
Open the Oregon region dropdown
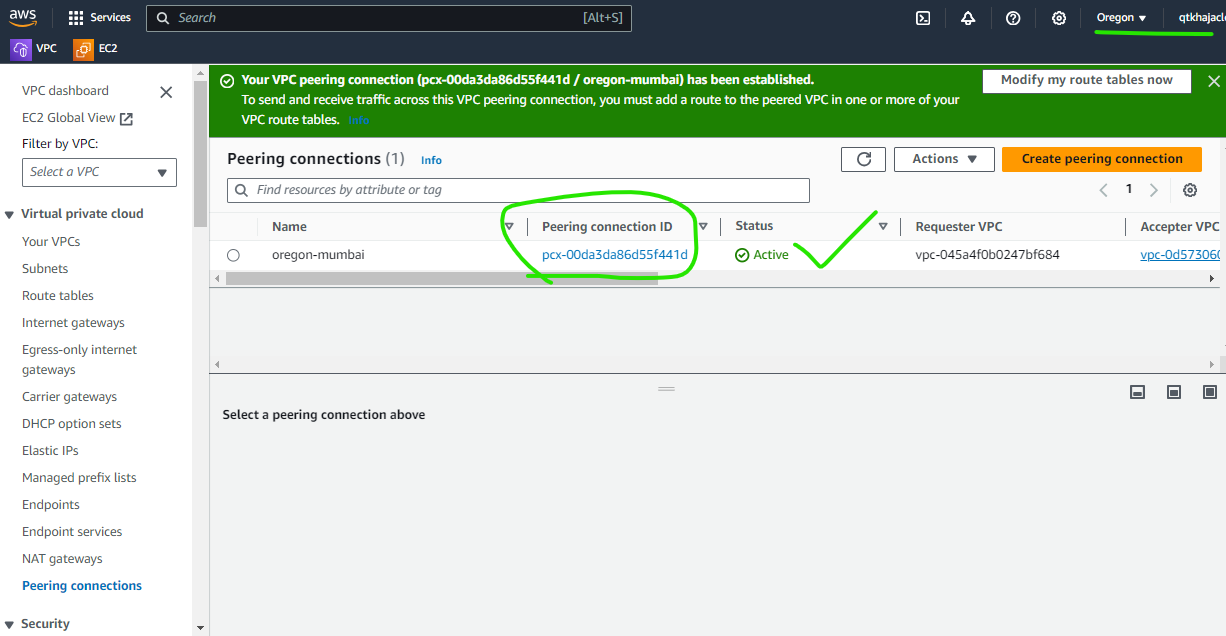point(1121,18)
